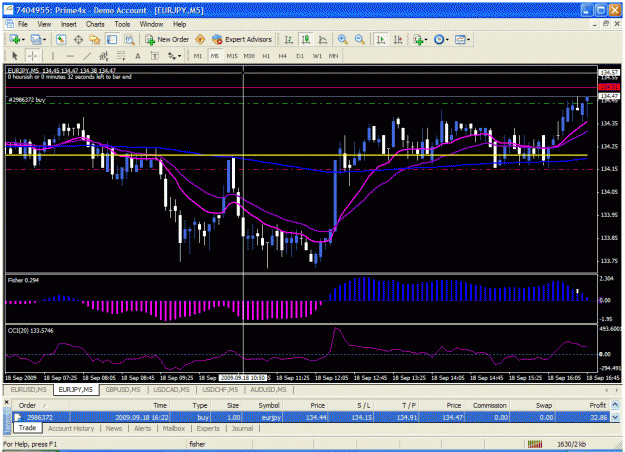Select the Text (A) tool
Screen dimensions: 625x452
pyautogui.click(x=138, y=56)
